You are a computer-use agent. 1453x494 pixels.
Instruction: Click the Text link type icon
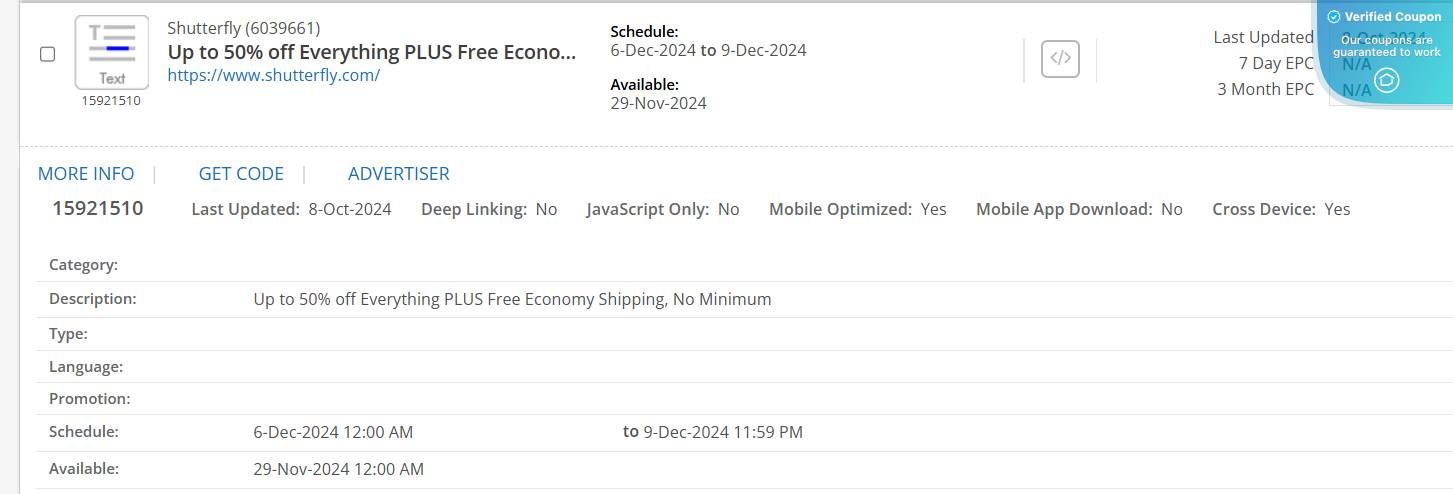coord(112,52)
